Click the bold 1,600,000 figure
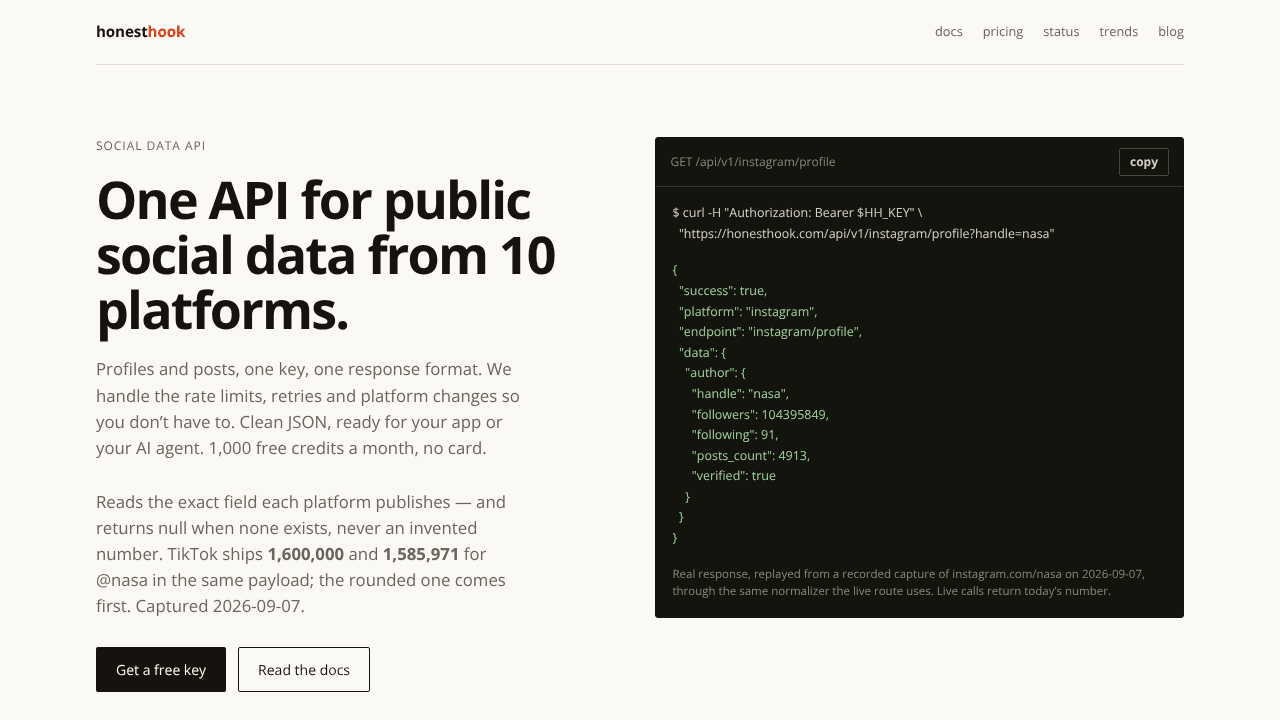Viewport: 1280px width, 720px height. (x=306, y=554)
